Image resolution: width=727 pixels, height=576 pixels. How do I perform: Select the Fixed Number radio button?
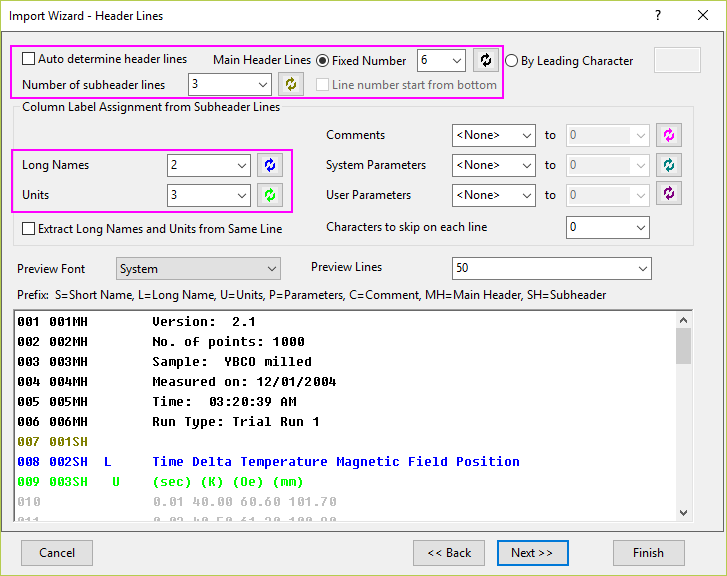(x=323, y=60)
